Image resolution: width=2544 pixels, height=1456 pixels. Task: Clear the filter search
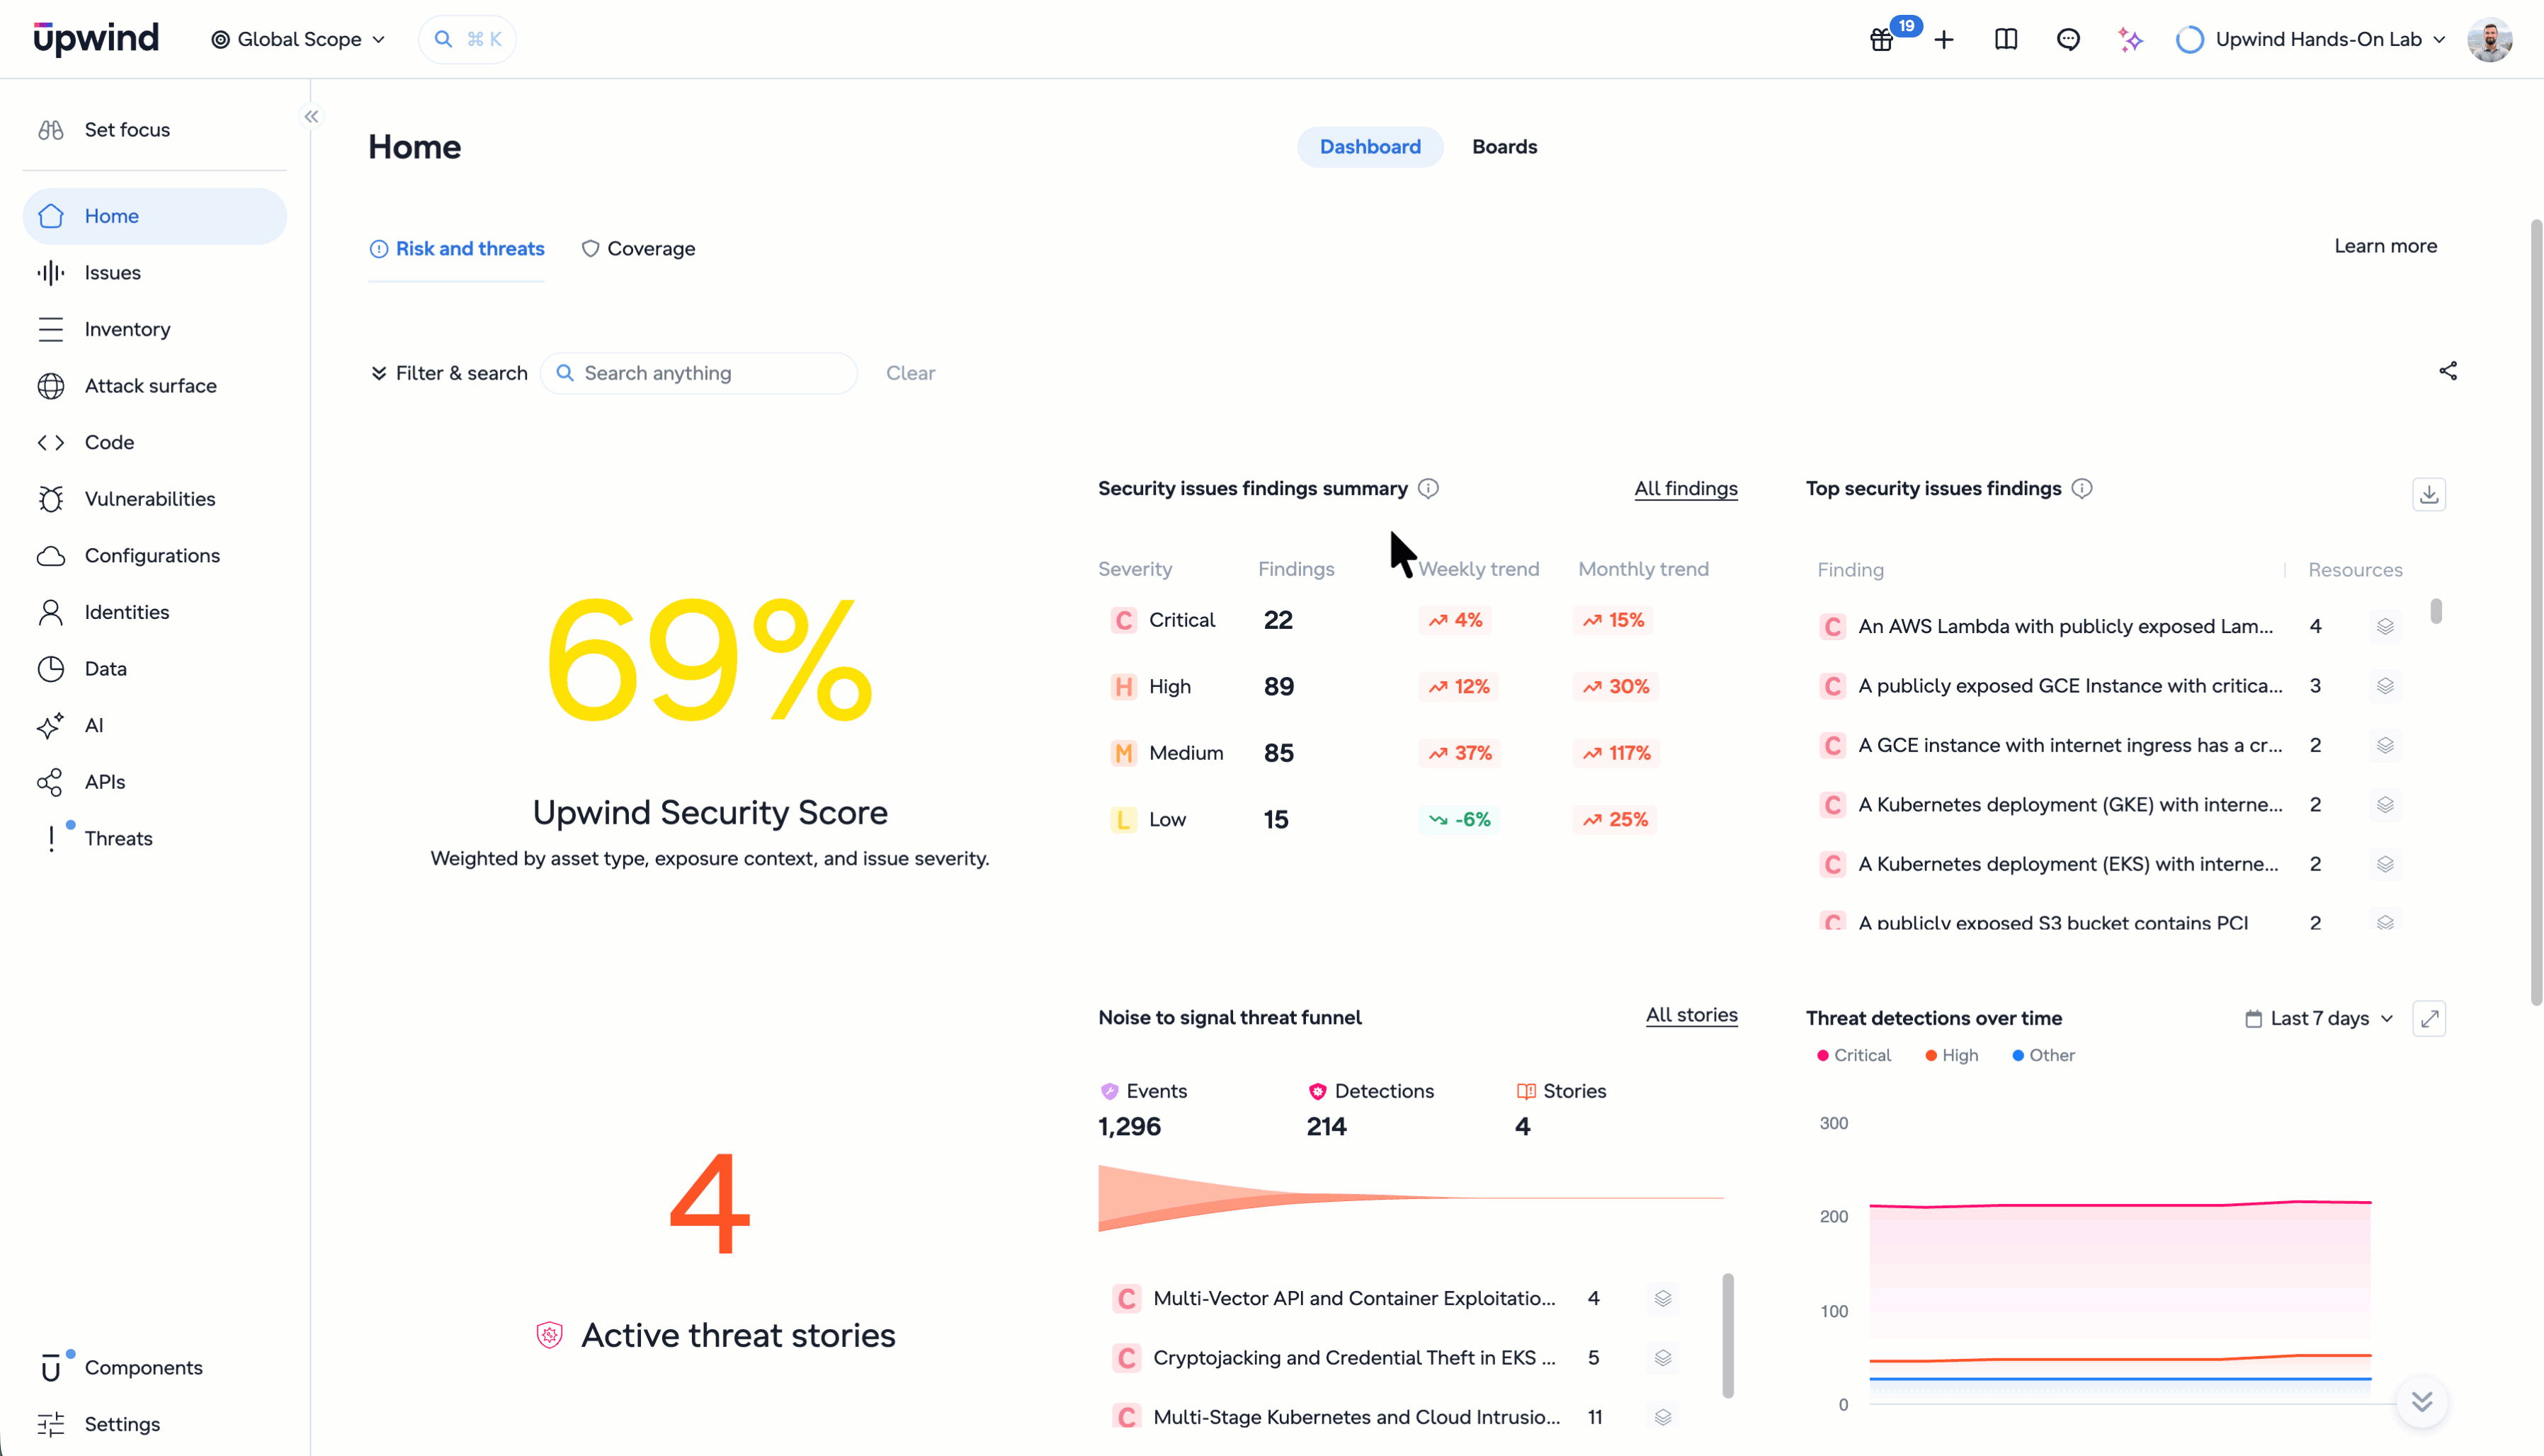[x=910, y=373]
